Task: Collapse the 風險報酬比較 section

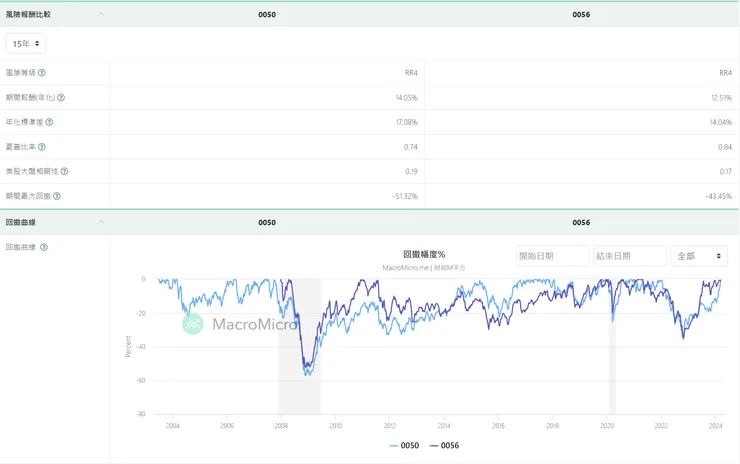Action: tap(101, 15)
